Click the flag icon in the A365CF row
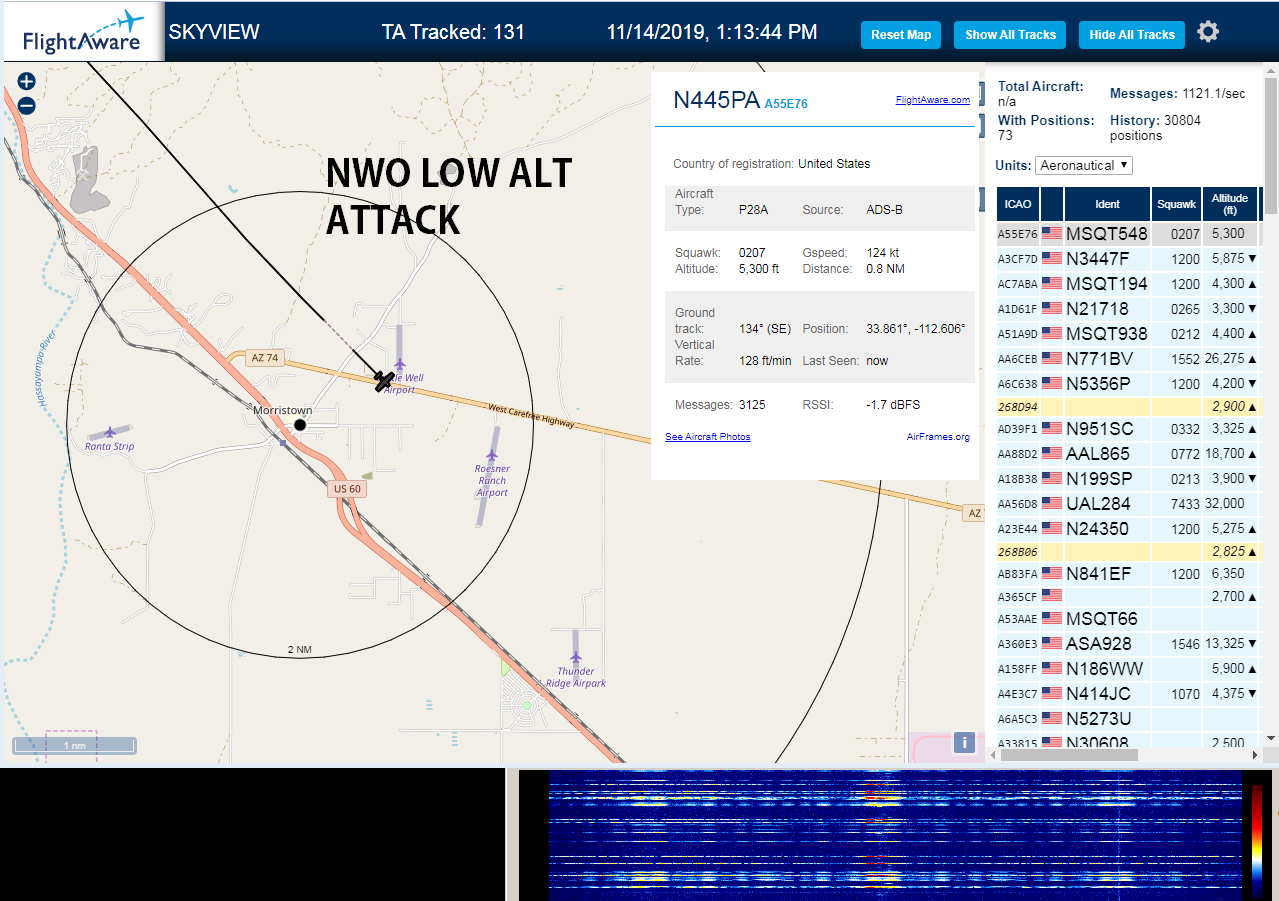Screen dimensions: 1279x901 (1052, 596)
